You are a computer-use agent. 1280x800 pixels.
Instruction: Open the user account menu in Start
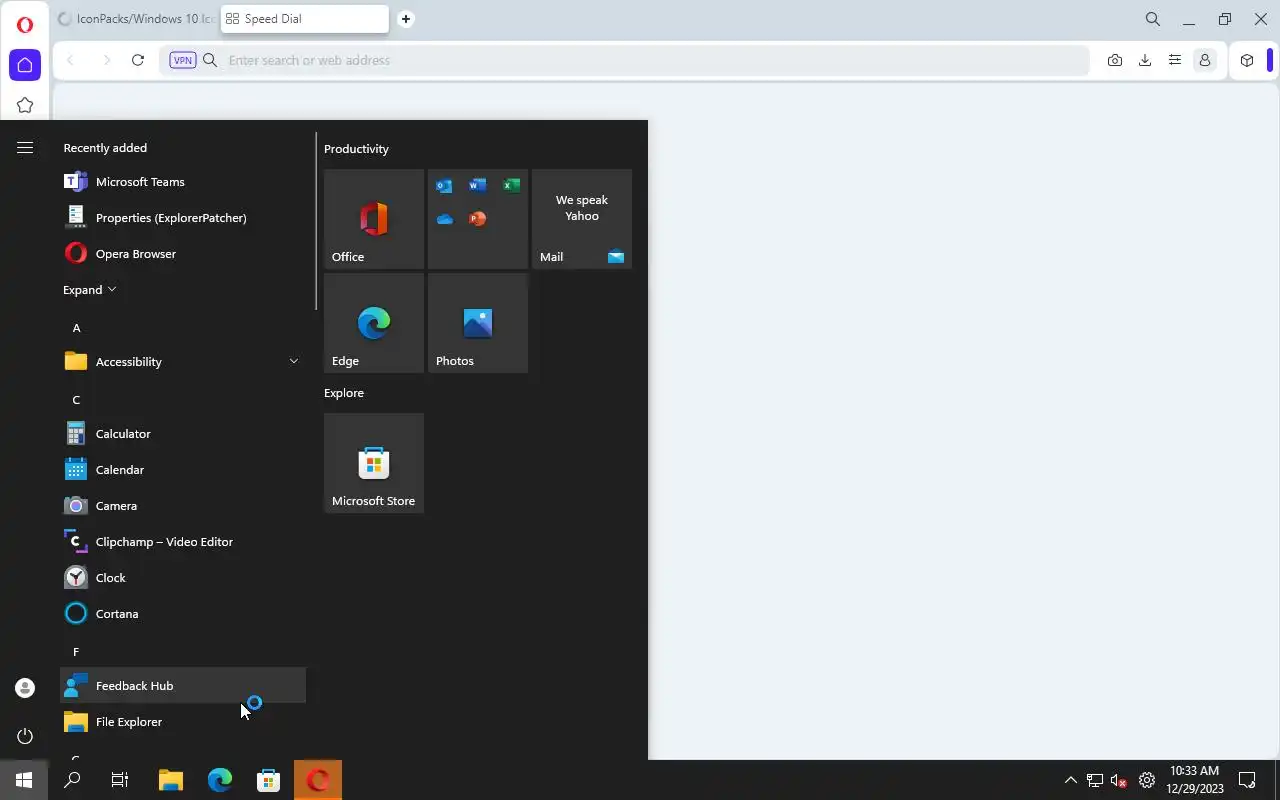[25, 688]
